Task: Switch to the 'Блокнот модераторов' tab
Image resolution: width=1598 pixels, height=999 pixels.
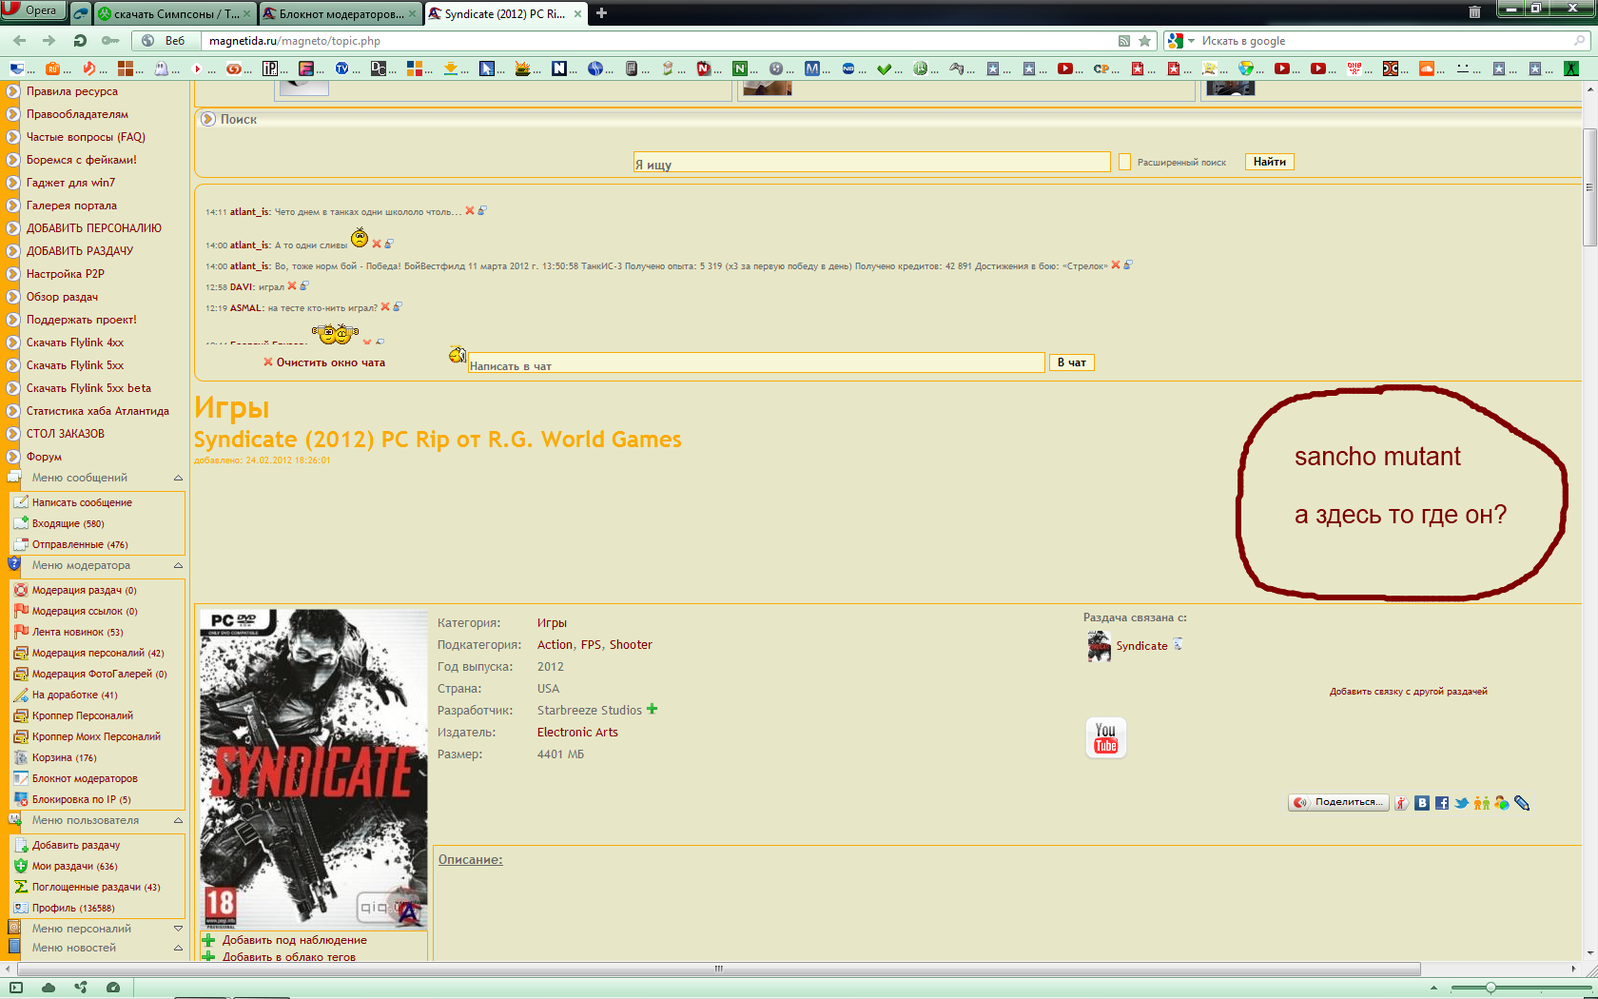Action: 340,14
